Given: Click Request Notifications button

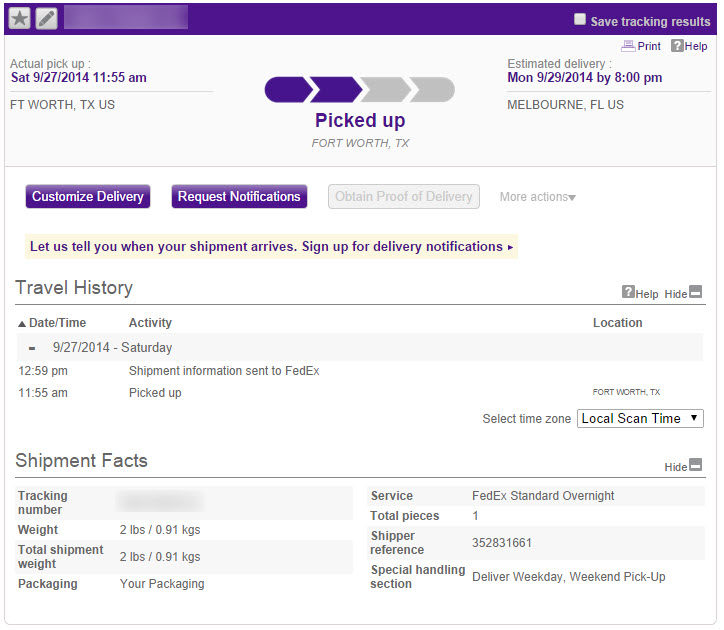Looking at the screenshot, I should pyautogui.click(x=239, y=197).
